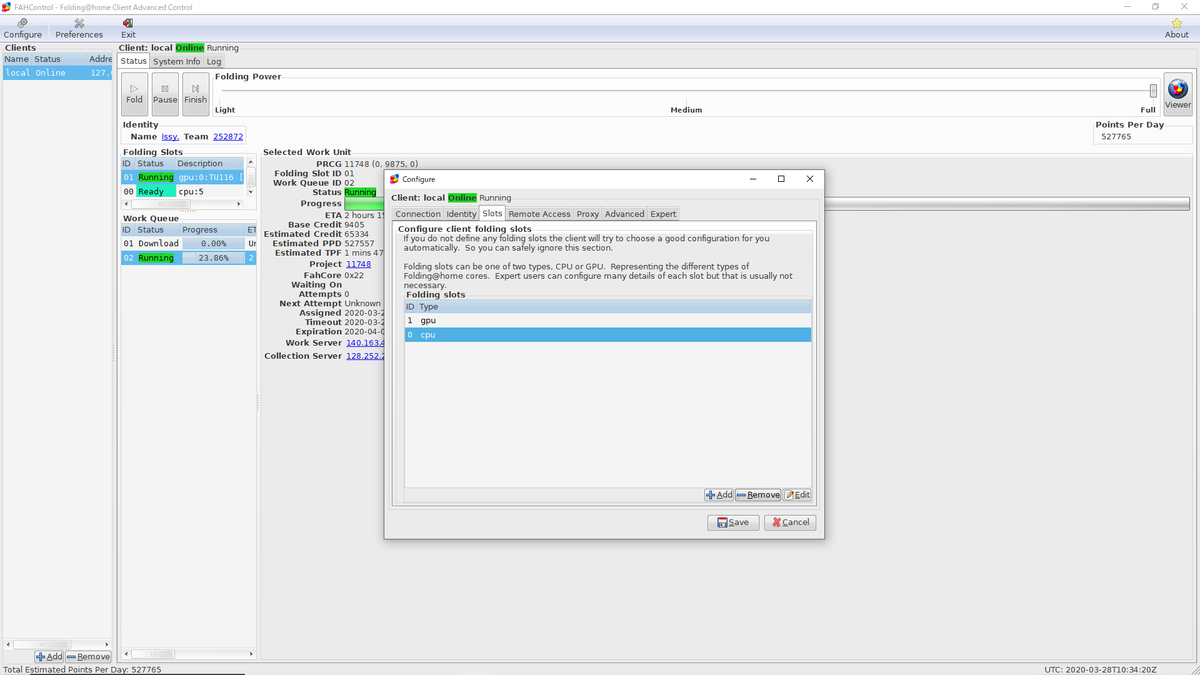Open the Remote Access tab
The width and height of the screenshot is (1200, 675).
[539, 214]
